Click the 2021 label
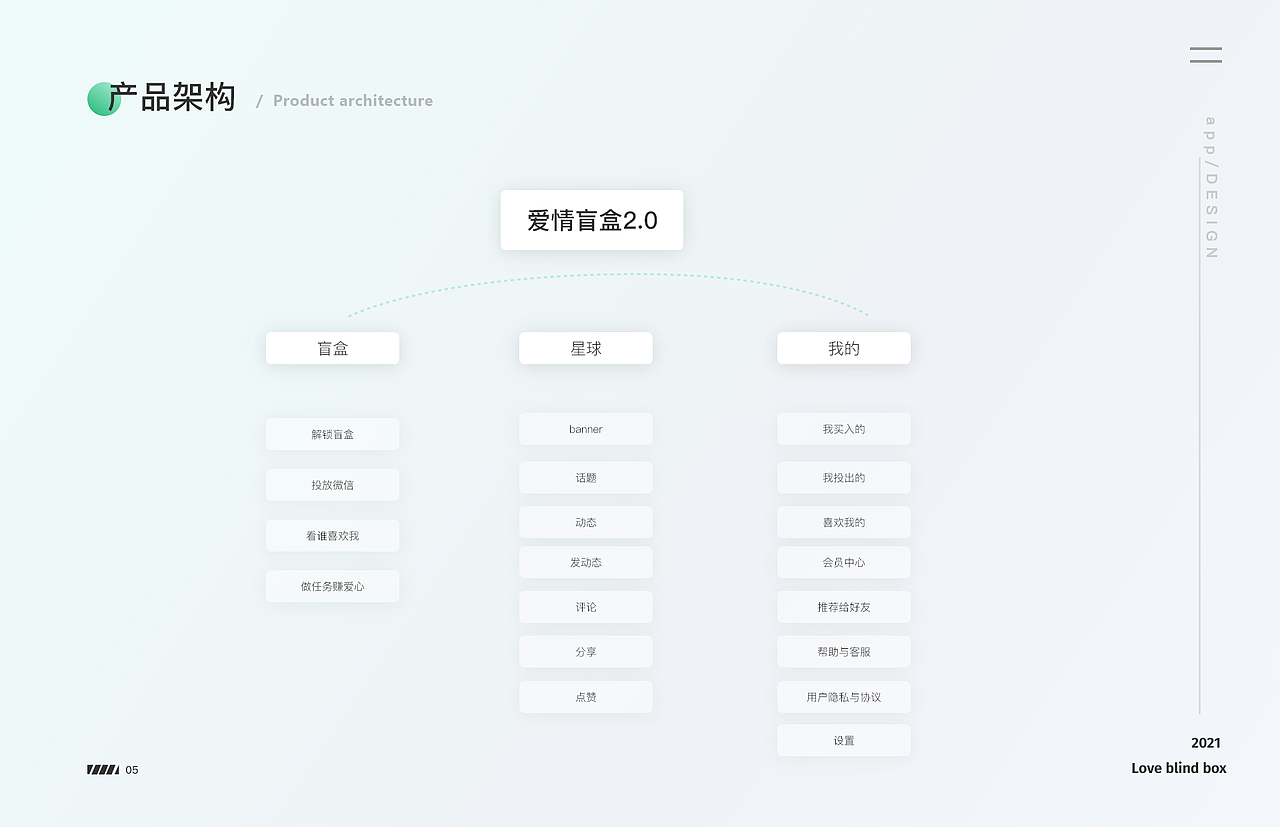 1206,743
